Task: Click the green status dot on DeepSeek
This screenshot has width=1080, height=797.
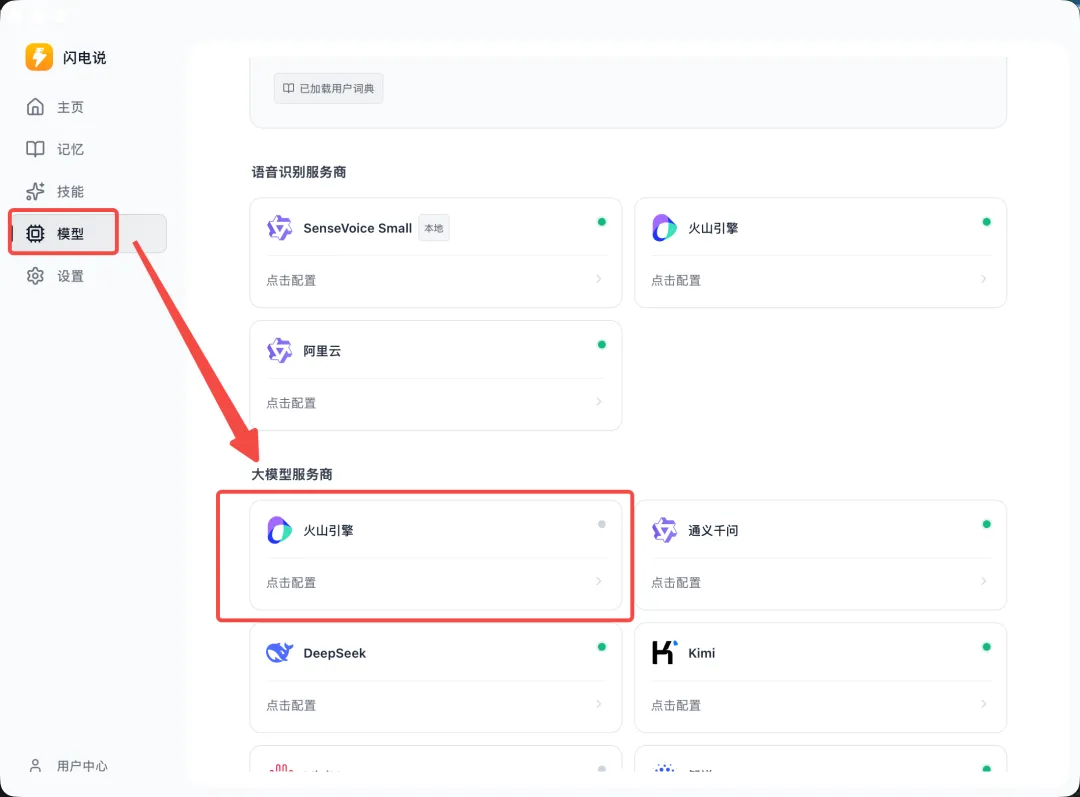Action: click(x=602, y=647)
